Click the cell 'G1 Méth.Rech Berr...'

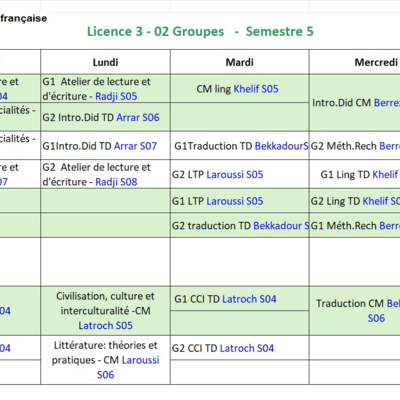pos(355,226)
